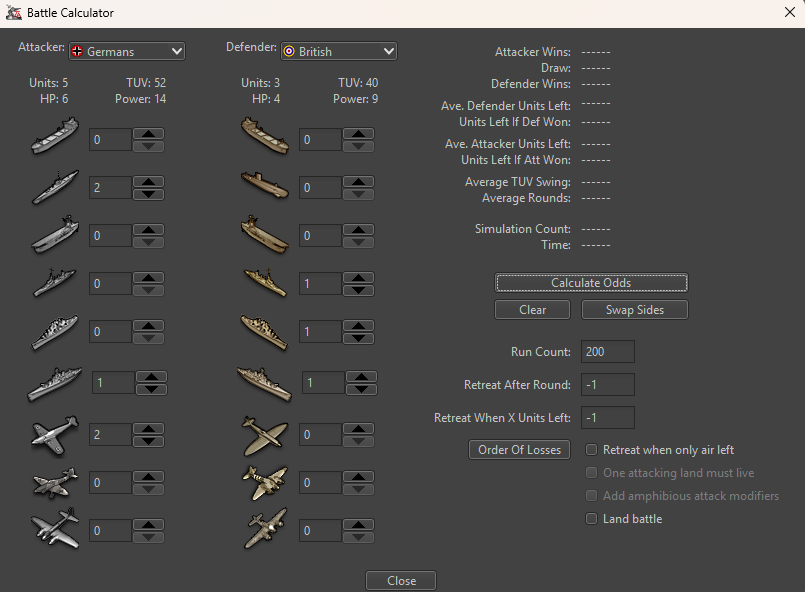Open the Defender nation dropdown
Screen dimensions: 805x592
click(338, 51)
